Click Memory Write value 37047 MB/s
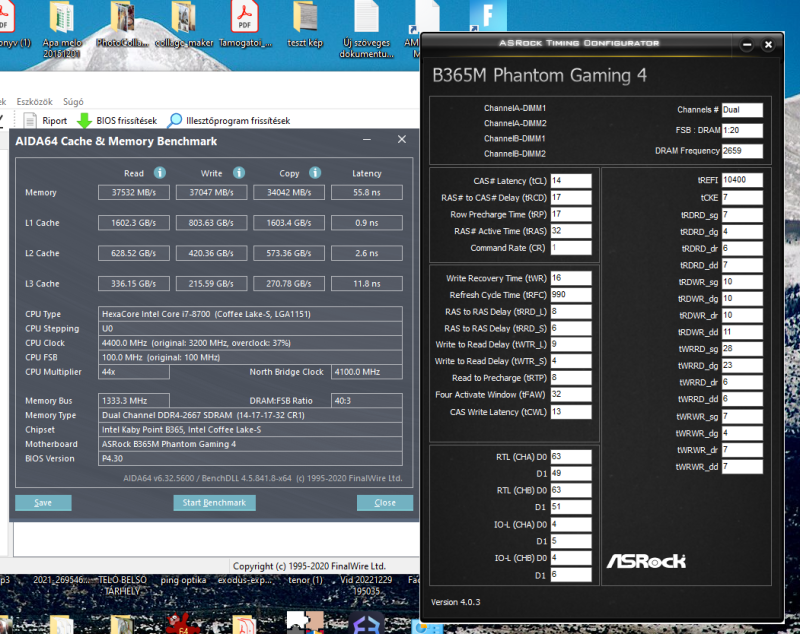Viewport: 800px width, 634px height. [x=211, y=192]
